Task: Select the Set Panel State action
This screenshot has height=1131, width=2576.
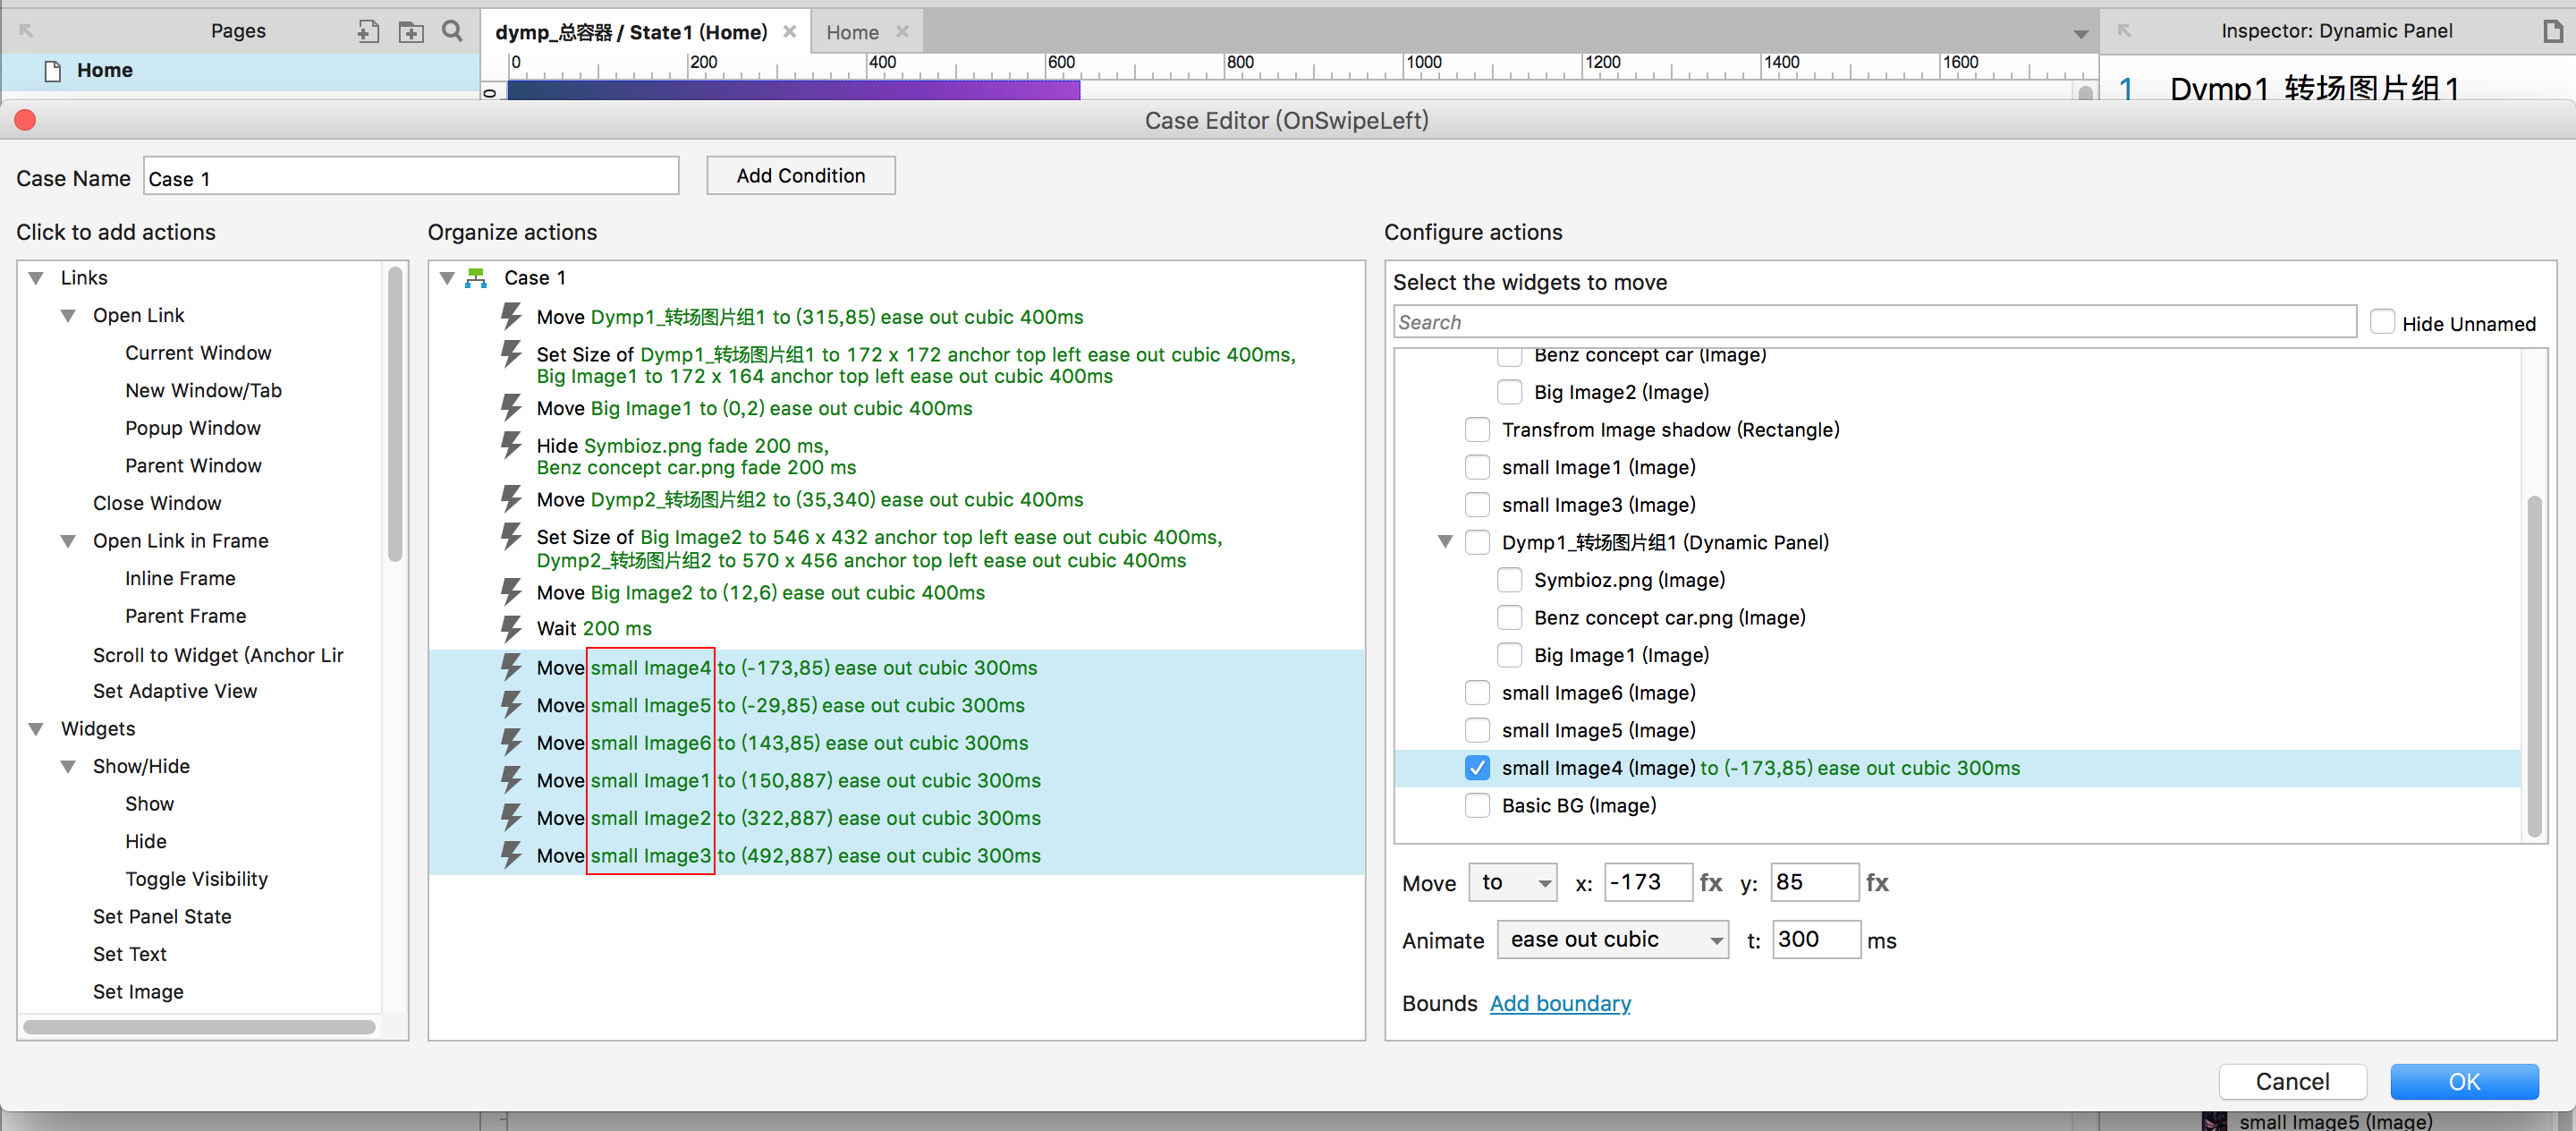Action: pyautogui.click(x=162, y=916)
